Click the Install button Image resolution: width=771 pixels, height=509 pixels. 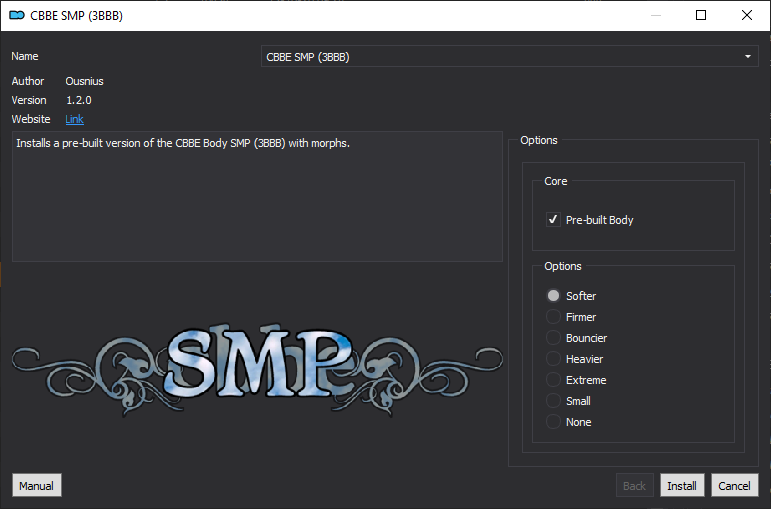[682, 485]
